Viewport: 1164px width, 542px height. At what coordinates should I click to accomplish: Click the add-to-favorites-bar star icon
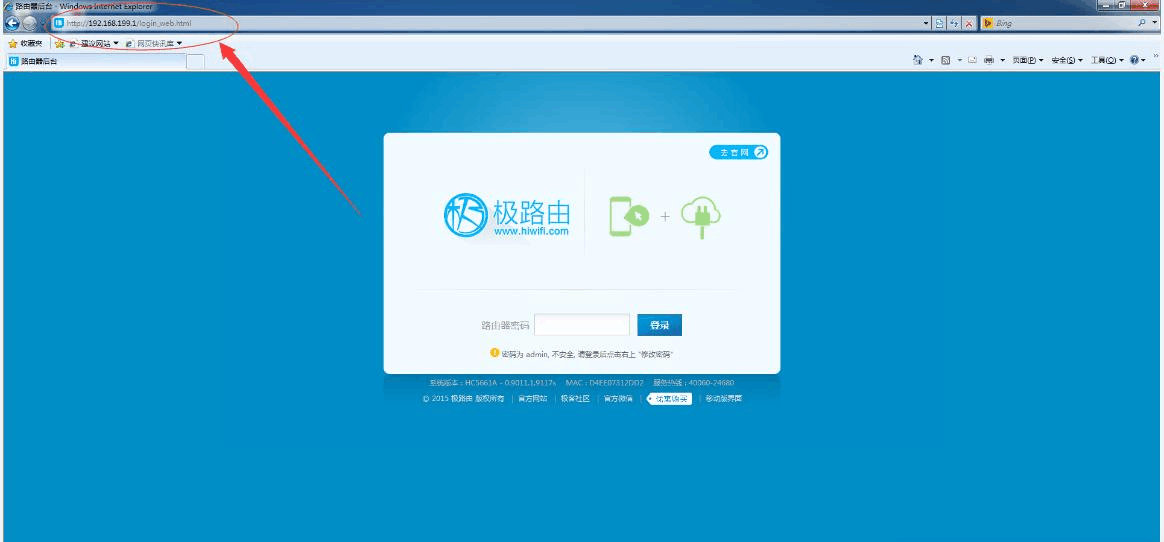60,44
